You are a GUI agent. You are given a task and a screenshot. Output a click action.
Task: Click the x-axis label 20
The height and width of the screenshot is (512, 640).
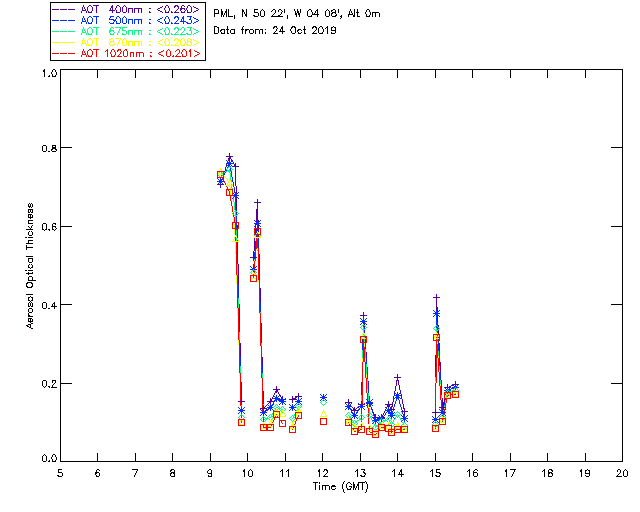tap(622, 473)
